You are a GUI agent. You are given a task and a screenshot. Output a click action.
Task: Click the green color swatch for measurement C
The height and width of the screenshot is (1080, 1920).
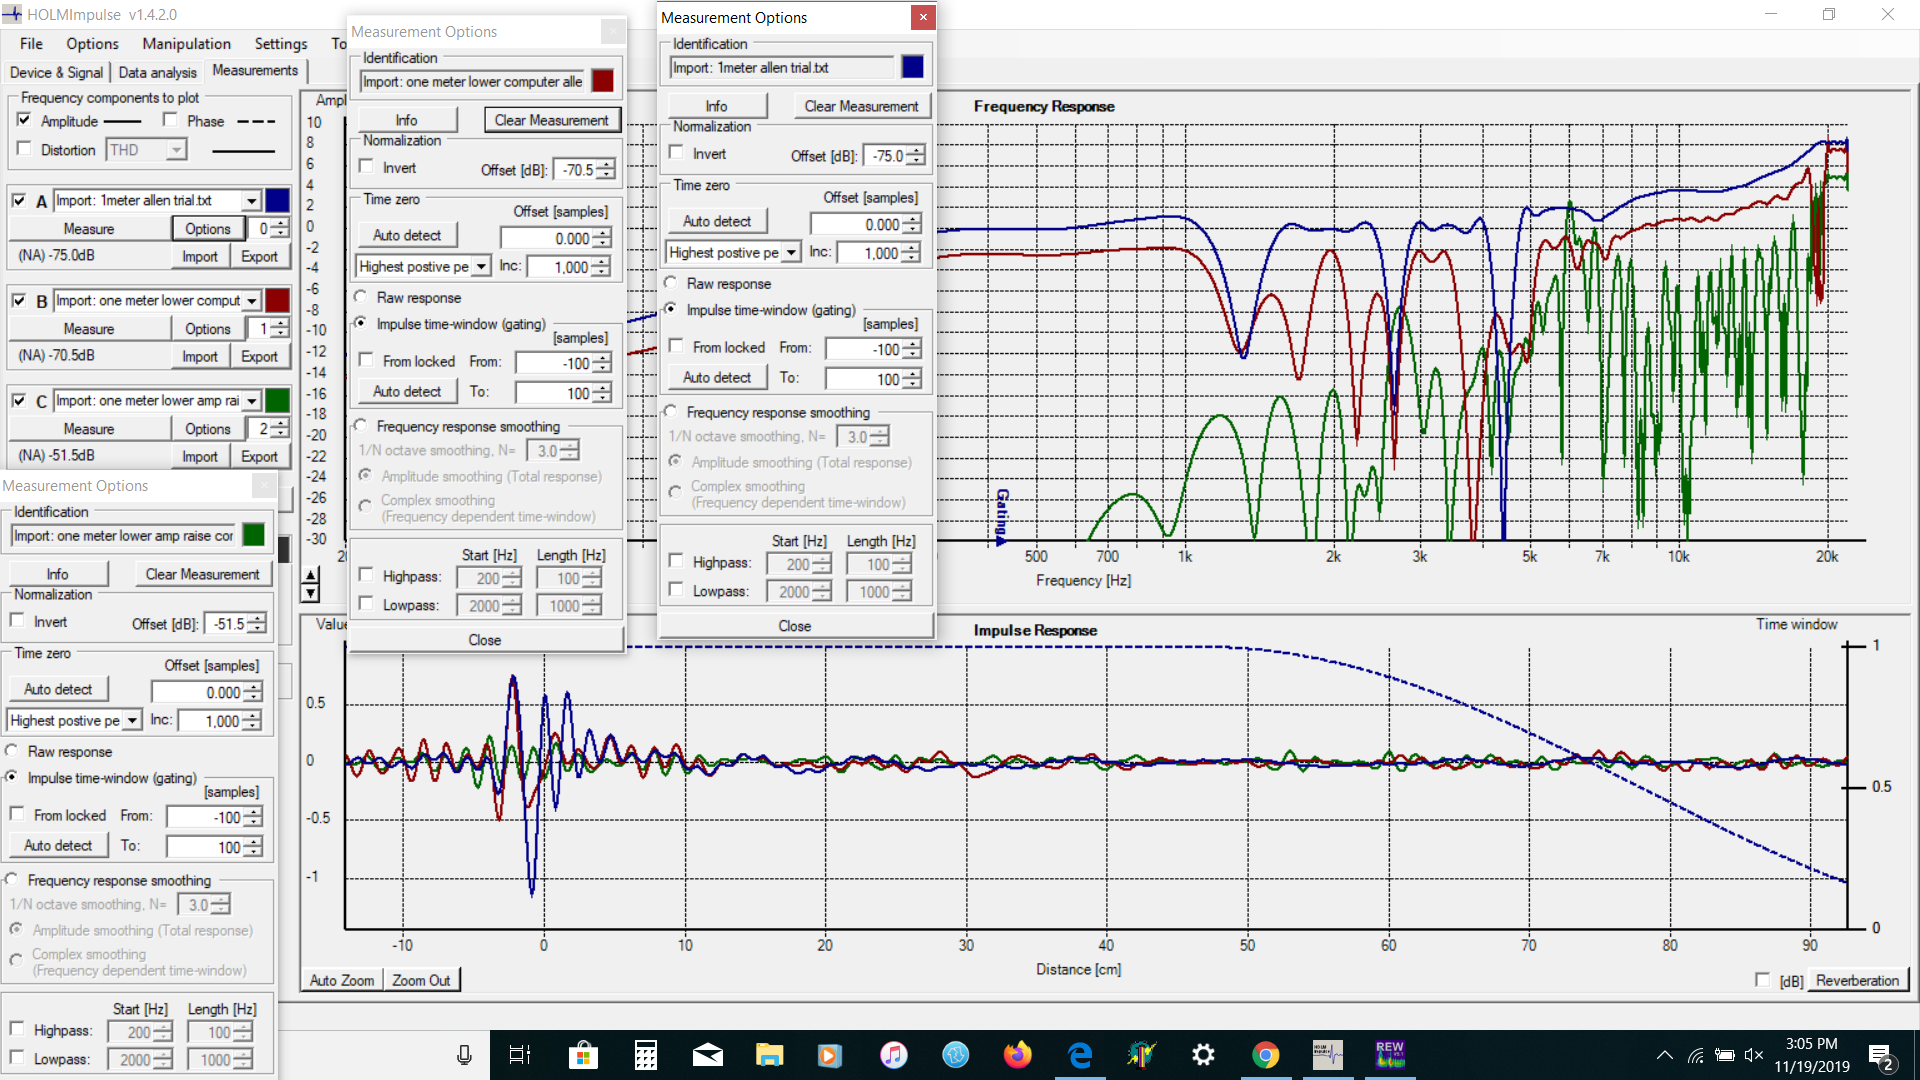278,400
